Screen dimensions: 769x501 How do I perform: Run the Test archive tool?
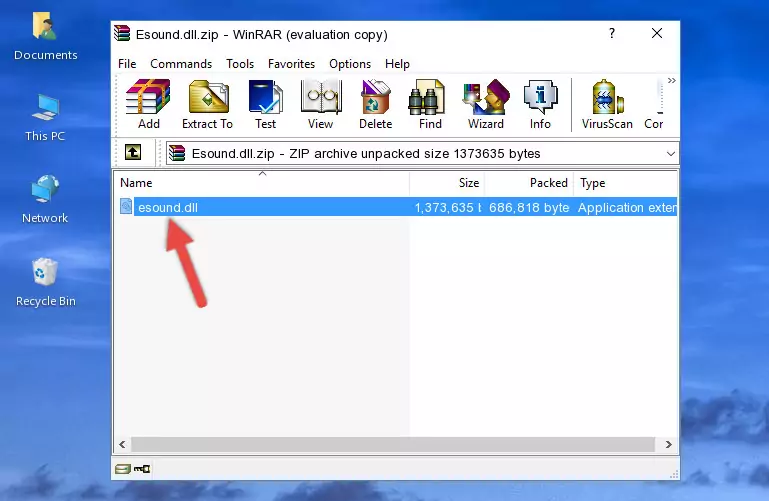pyautogui.click(x=265, y=104)
